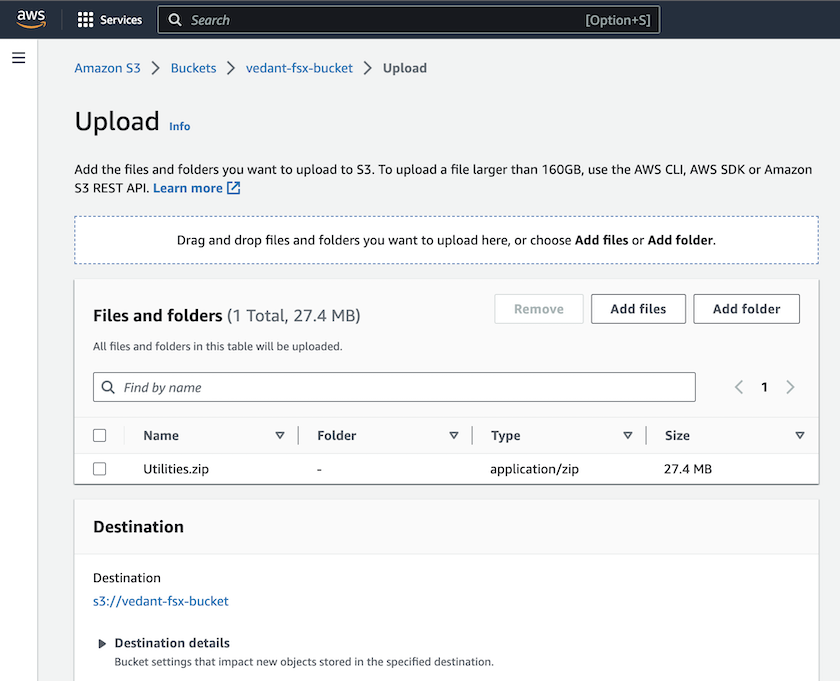
Task: Sort by the Name column arrow
Action: [280, 436]
